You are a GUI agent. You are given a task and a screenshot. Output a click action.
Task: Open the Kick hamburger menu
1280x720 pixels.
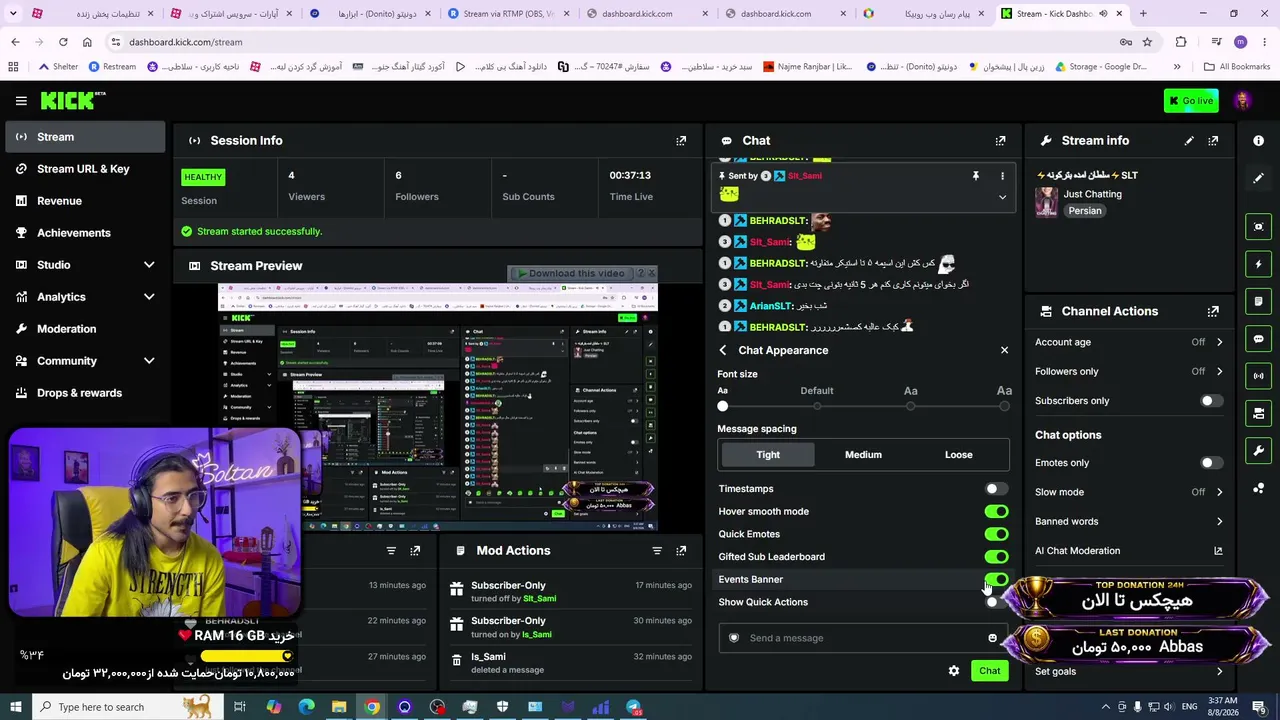click(21, 101)
